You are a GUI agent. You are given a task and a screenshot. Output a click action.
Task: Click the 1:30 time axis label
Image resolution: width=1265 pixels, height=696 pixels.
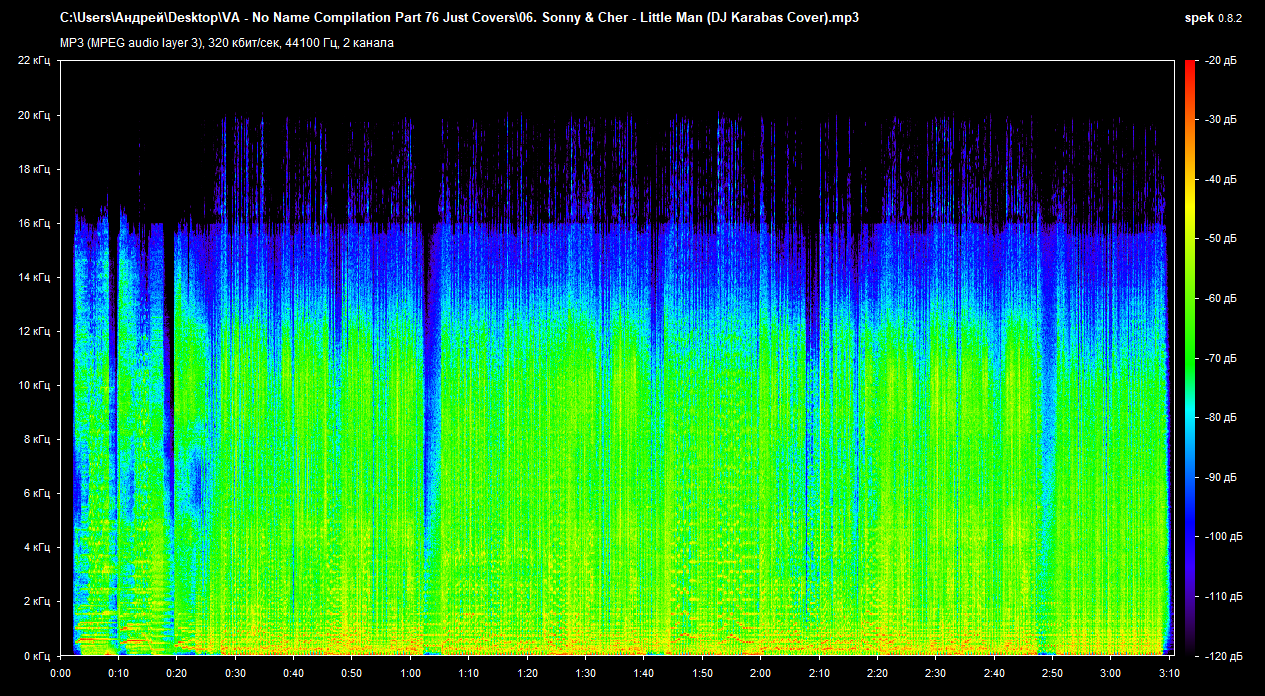[585, 673]
